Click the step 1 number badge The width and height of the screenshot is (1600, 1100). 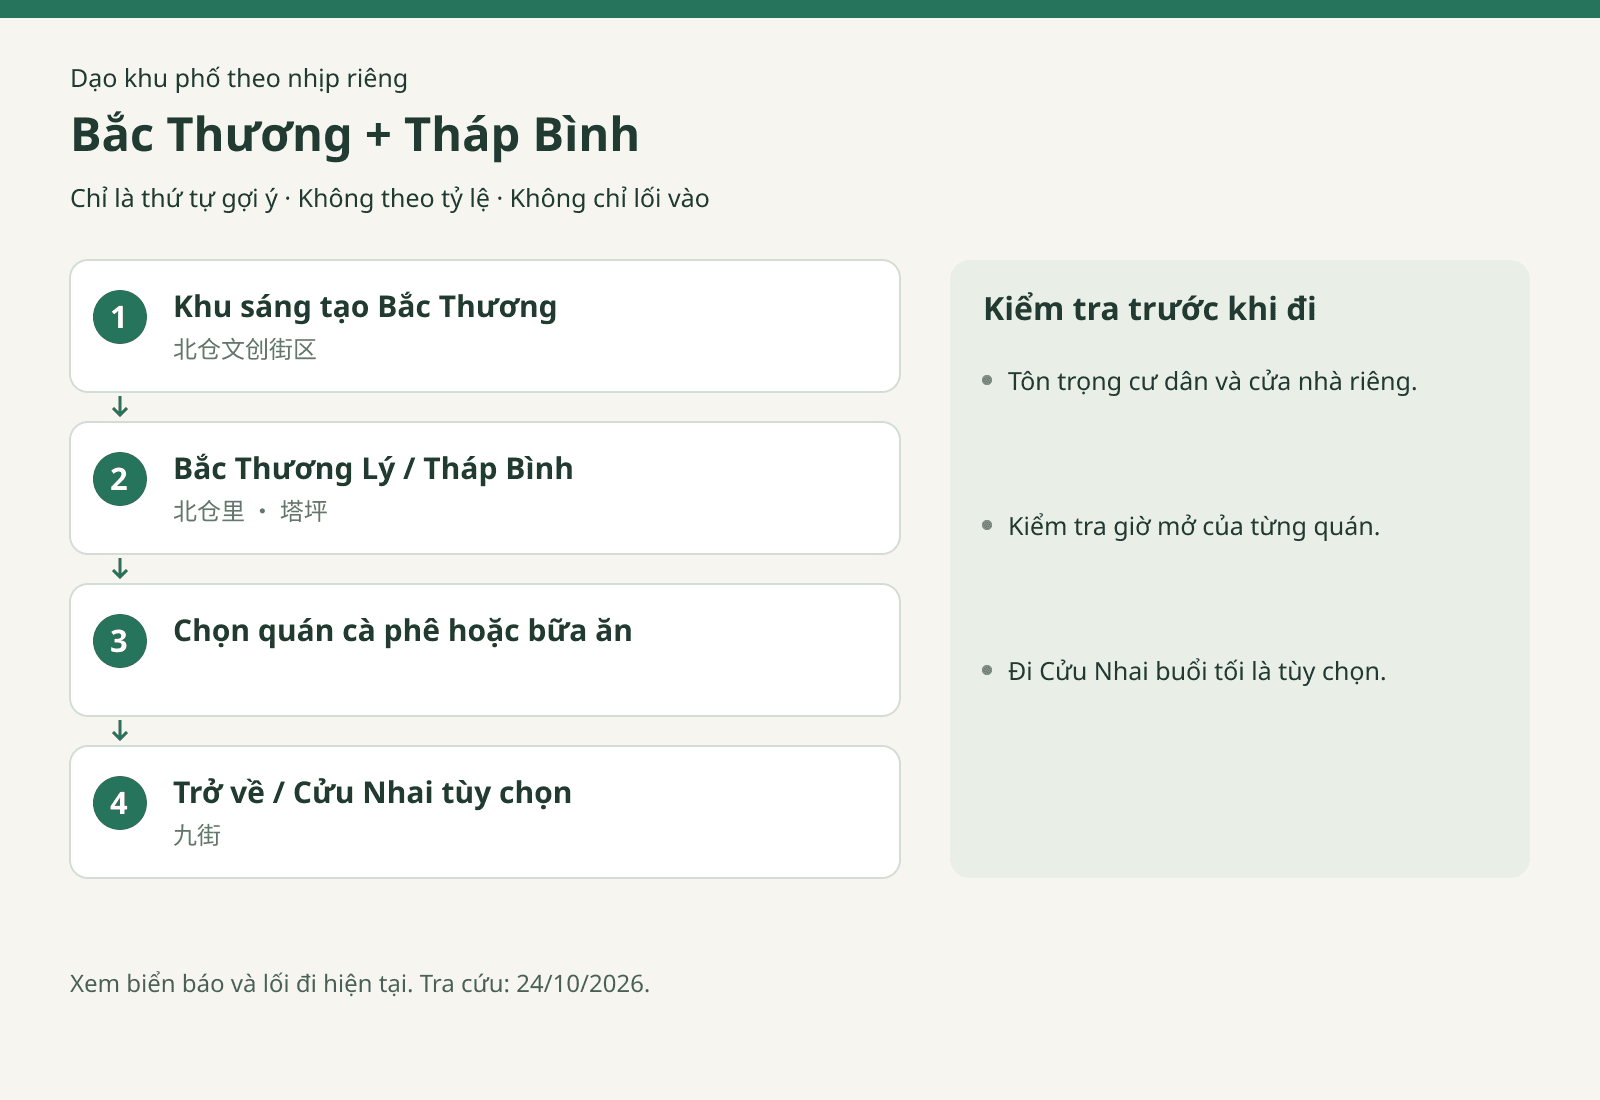pos(120,317)
